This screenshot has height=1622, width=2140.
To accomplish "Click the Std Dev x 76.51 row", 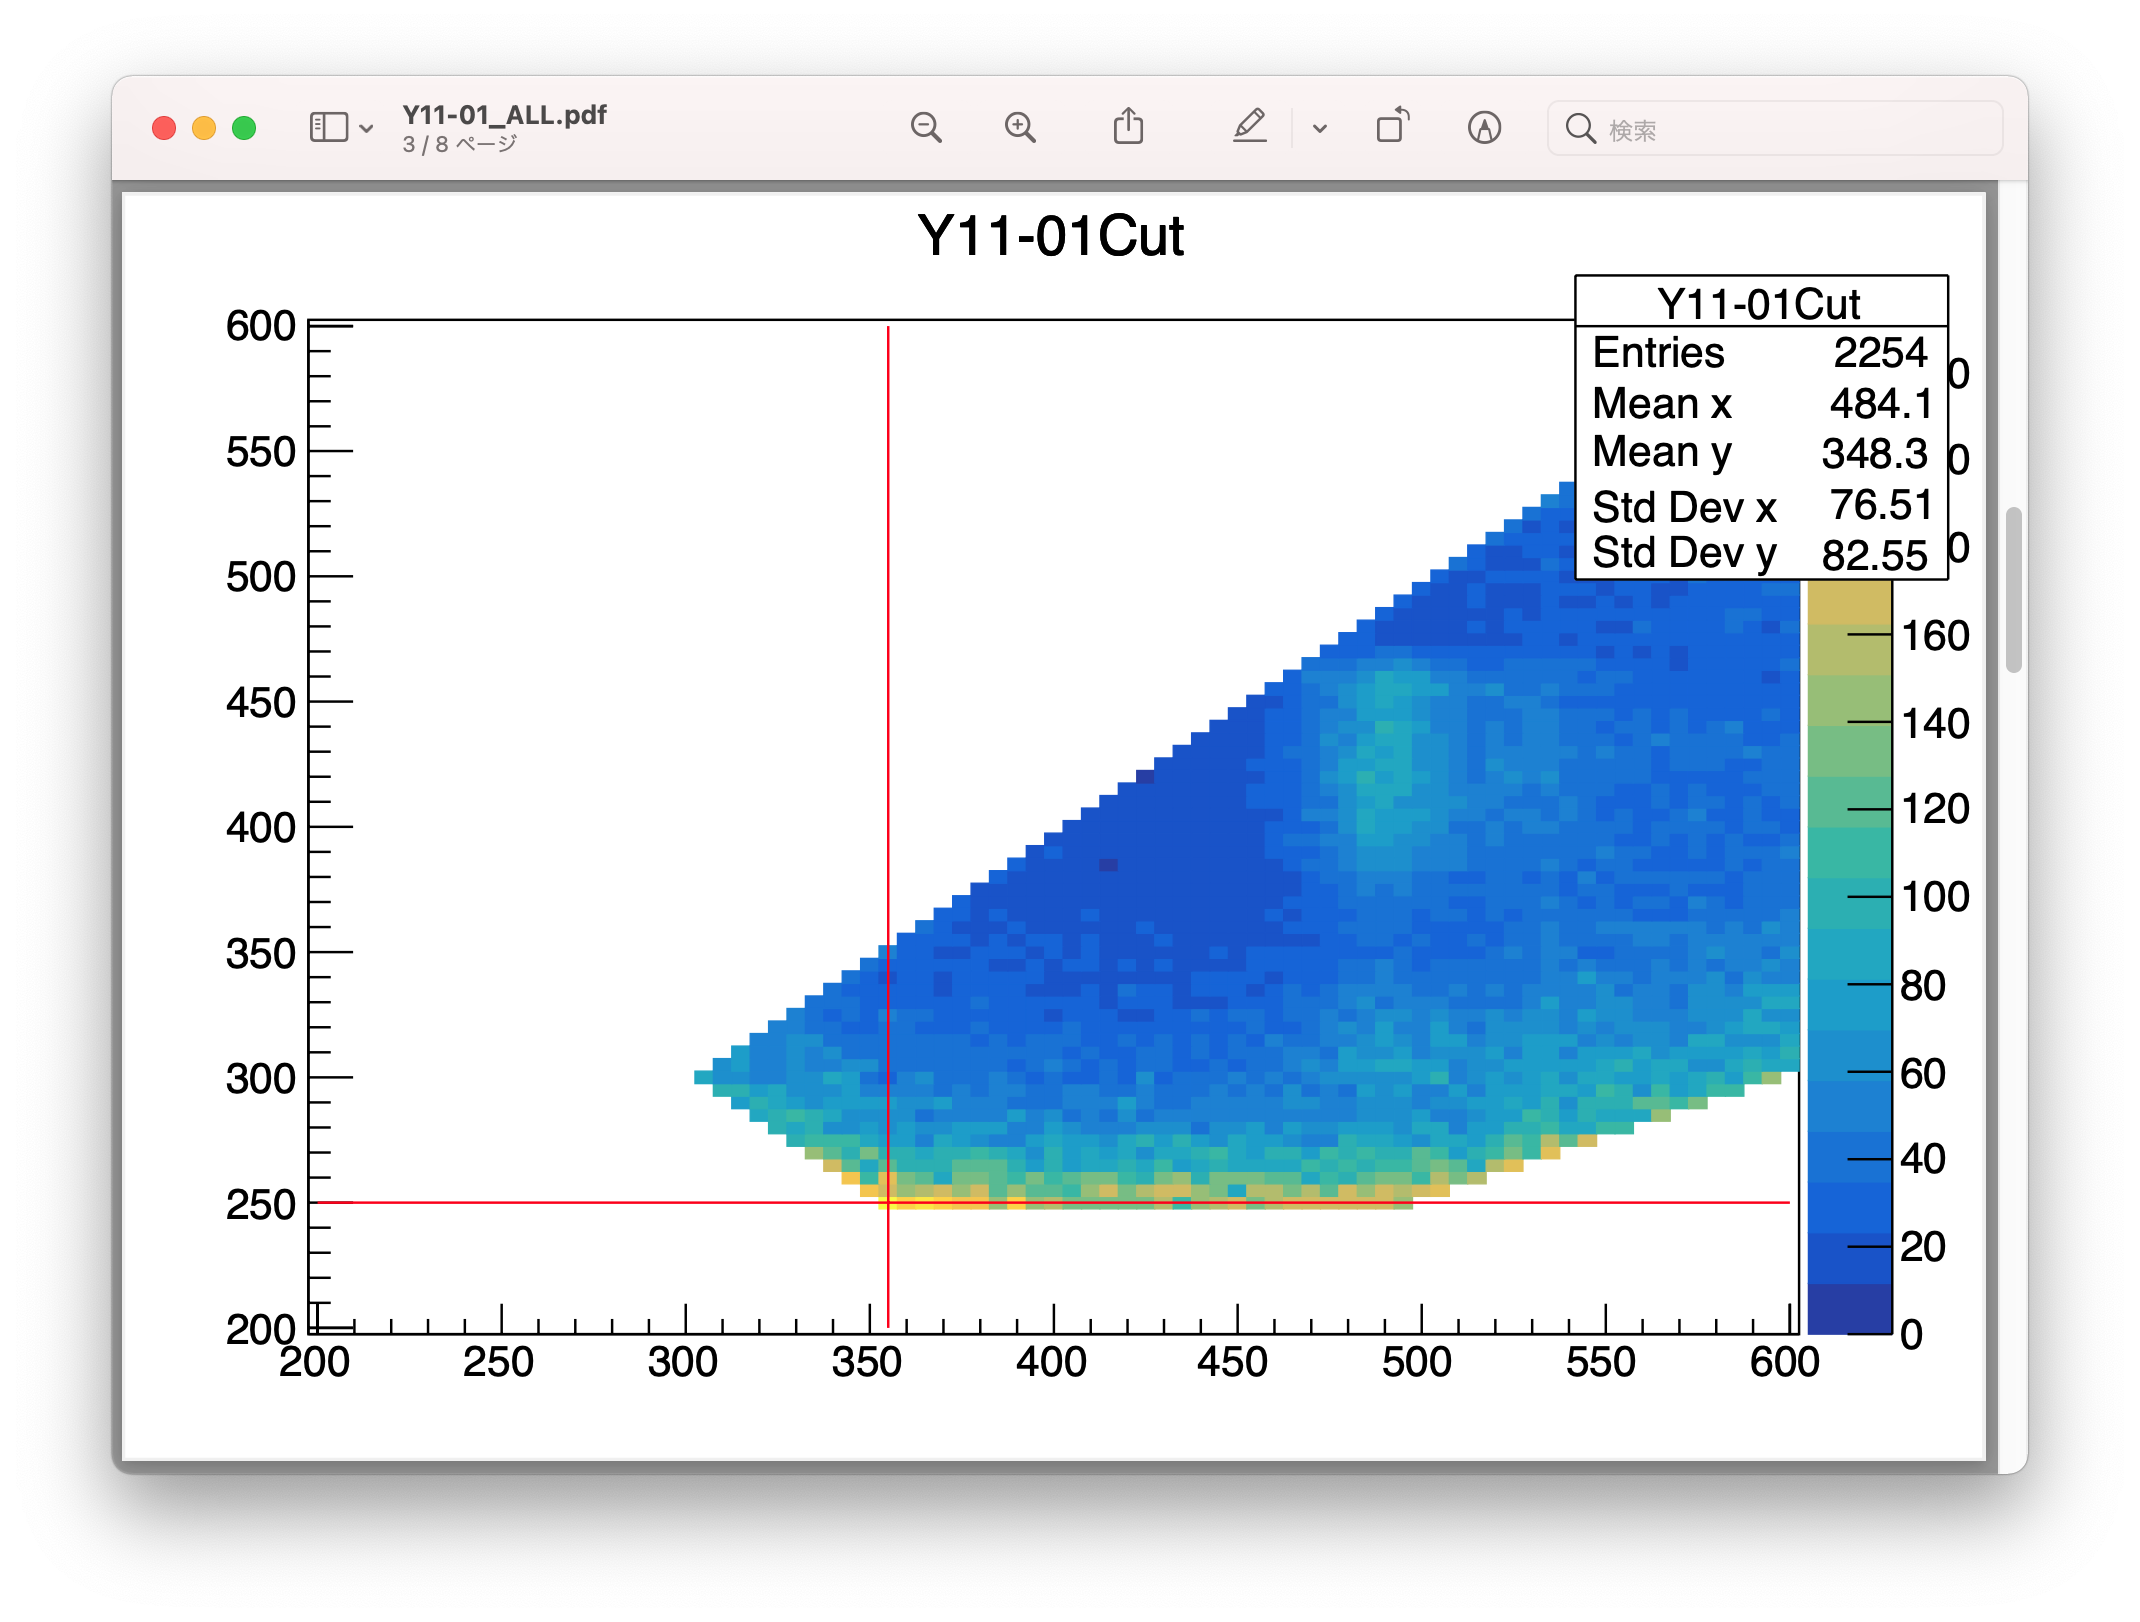I will pos(1760,505).
